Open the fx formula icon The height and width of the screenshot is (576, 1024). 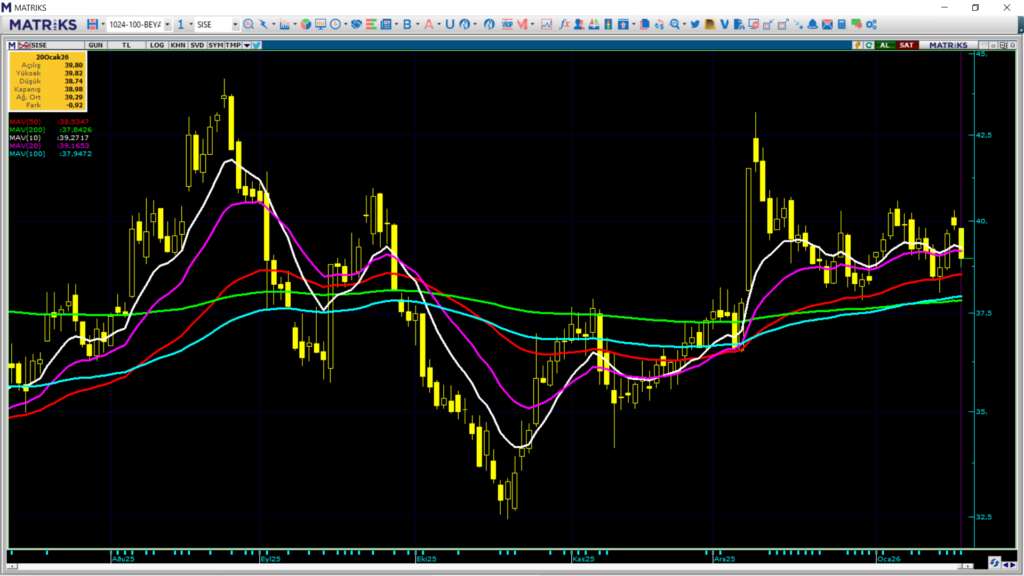pos(564,24)
